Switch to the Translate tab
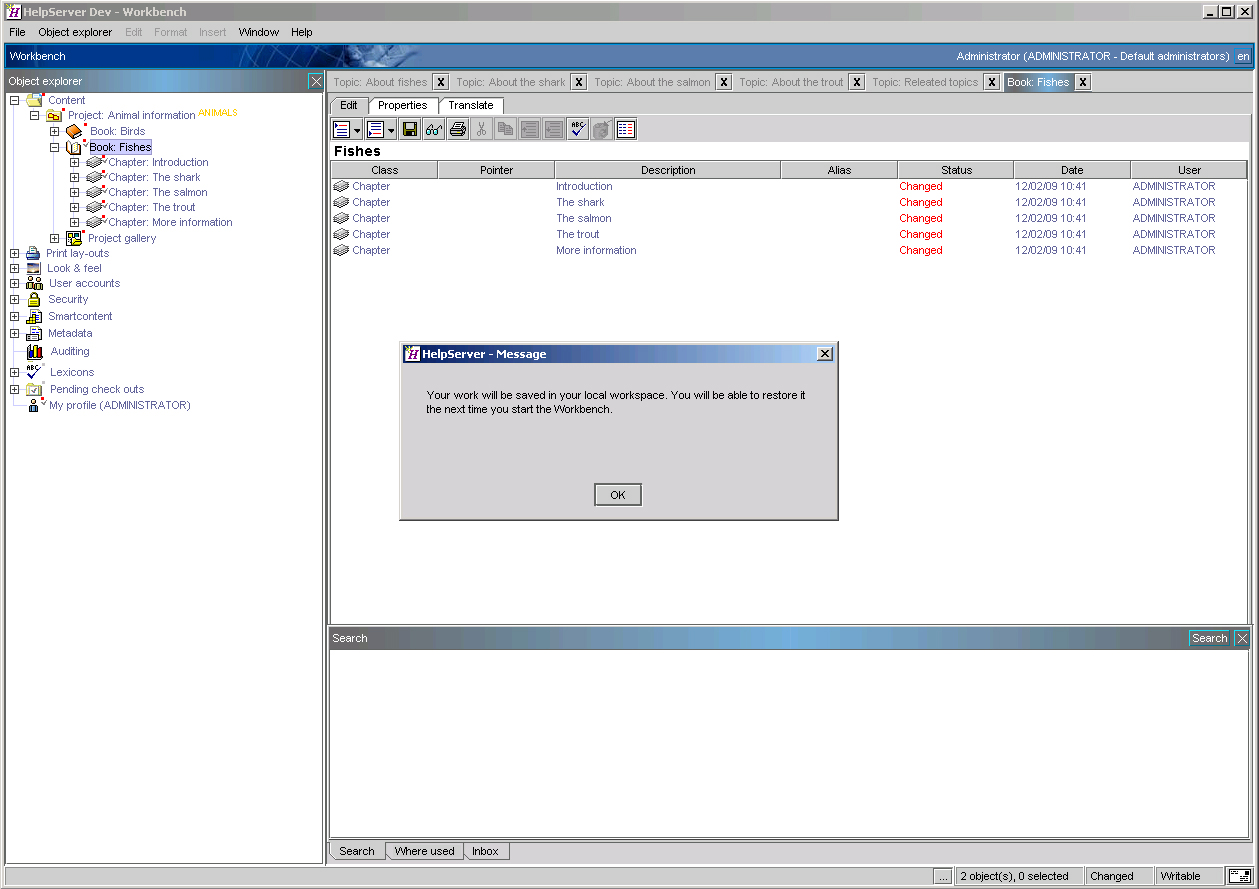The height and width of the screenshot is (889, 1259). 470,105
